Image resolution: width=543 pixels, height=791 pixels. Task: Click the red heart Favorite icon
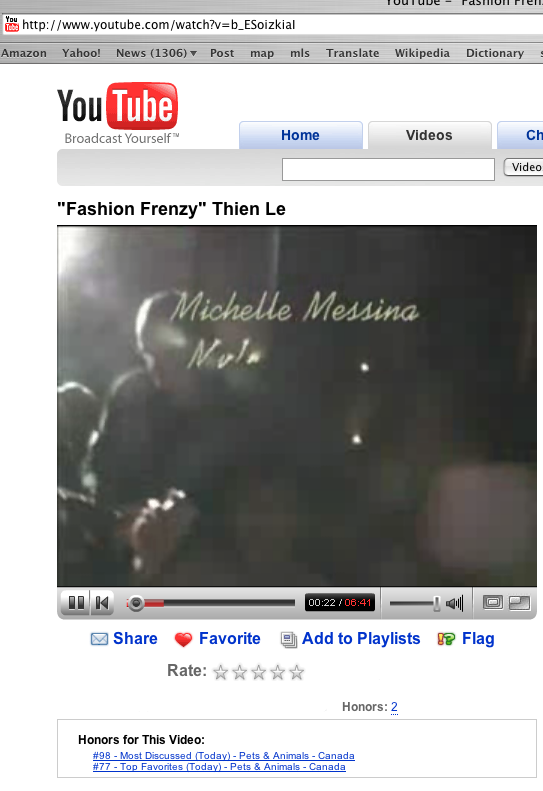[183, 640]
